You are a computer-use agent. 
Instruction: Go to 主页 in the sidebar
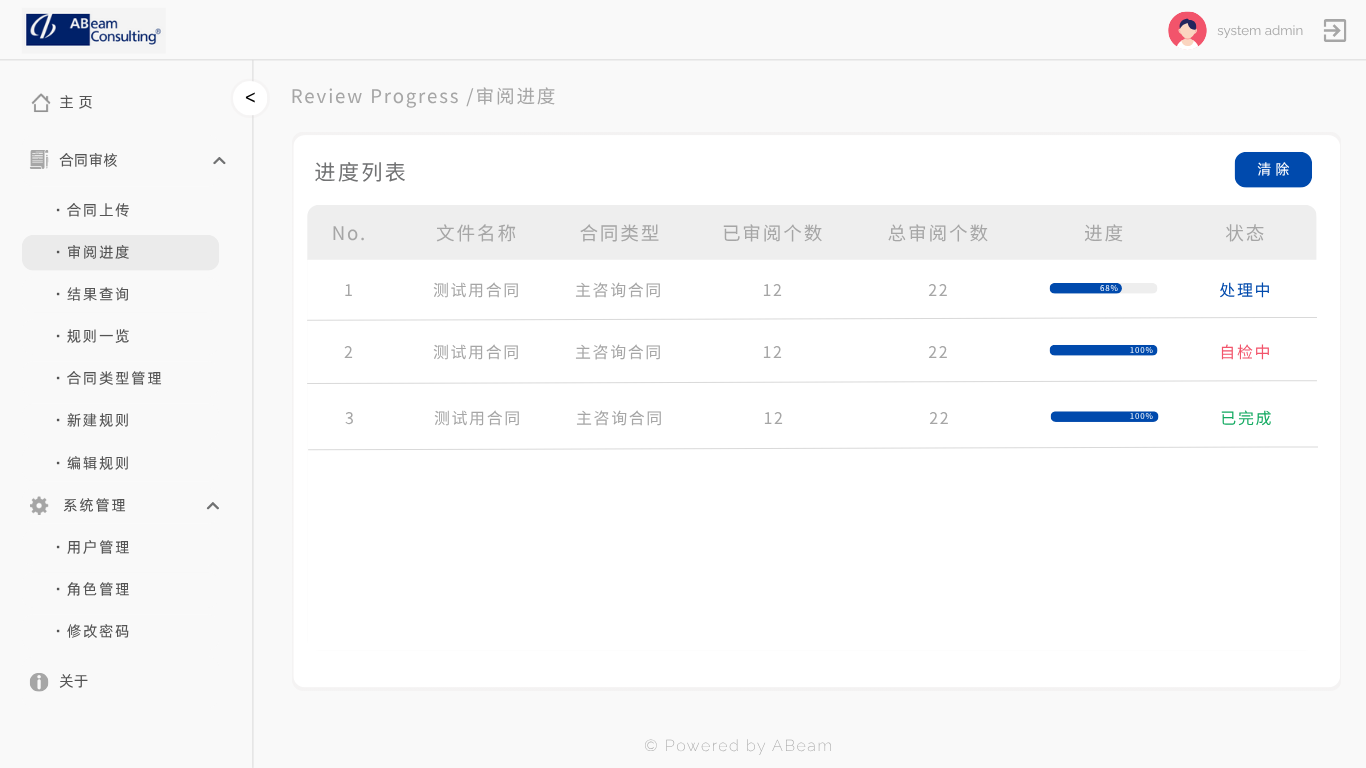[x=77, y=102]
